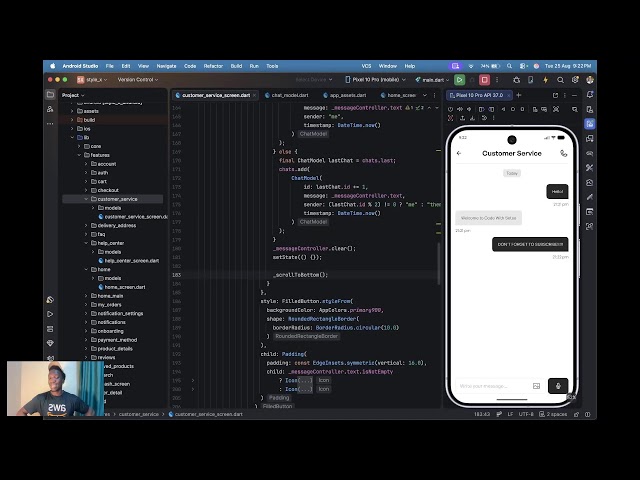Open More tool windows ellipsis in left sidebar
The height and width of the screenshot is (480, 640).
(50, 123)
